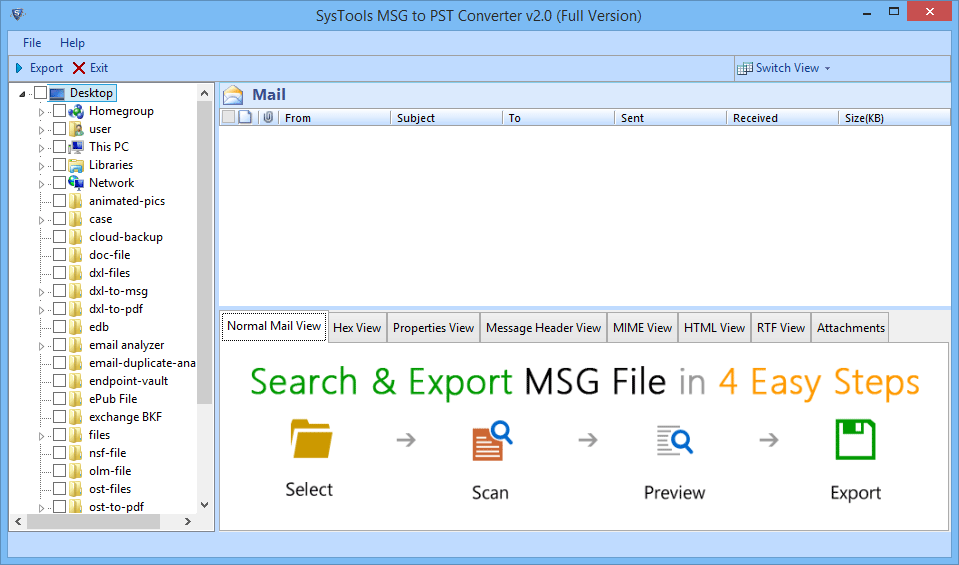Tick the ost-files folder checkbox
959x565 pixels.
(59, 489)
